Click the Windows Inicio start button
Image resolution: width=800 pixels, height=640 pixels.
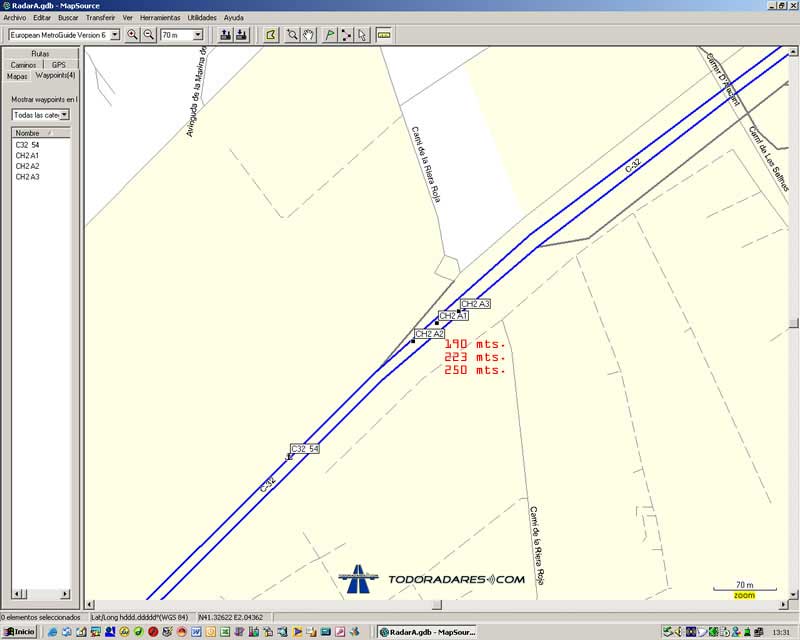pos(19,632)
